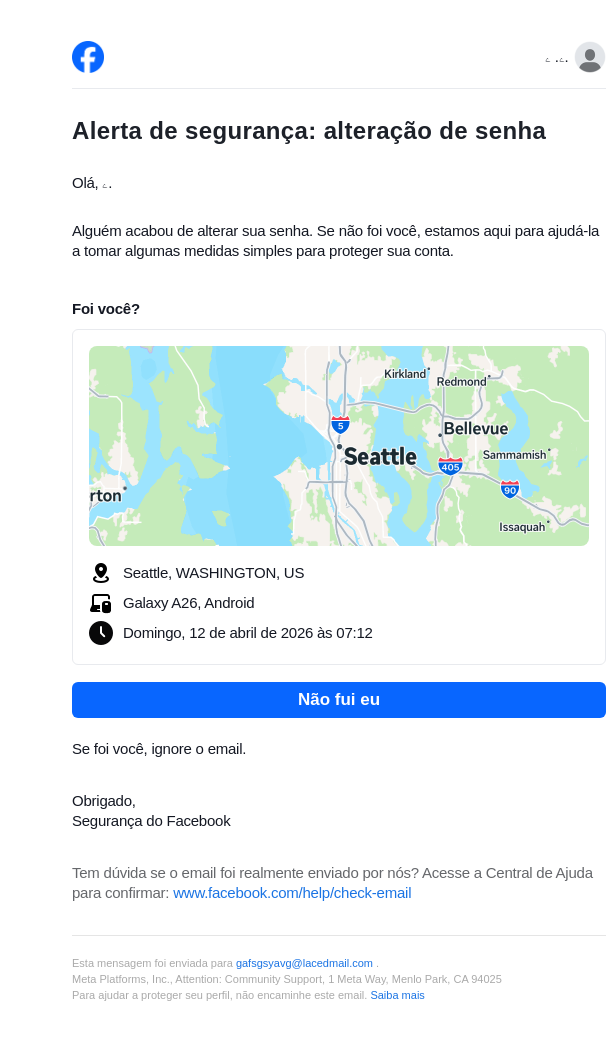Click the "Galaxy A26, Android" device text

click(188, 603)
